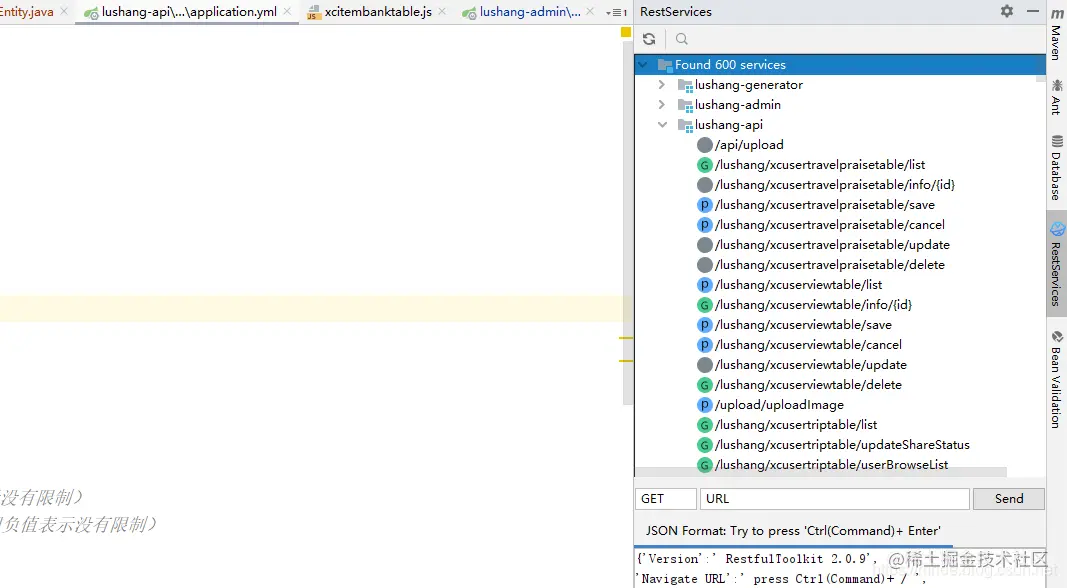This screenshot has height=588, width=1067.
Task: Collapse the lushang-api node
Action: tap(662, 125)
